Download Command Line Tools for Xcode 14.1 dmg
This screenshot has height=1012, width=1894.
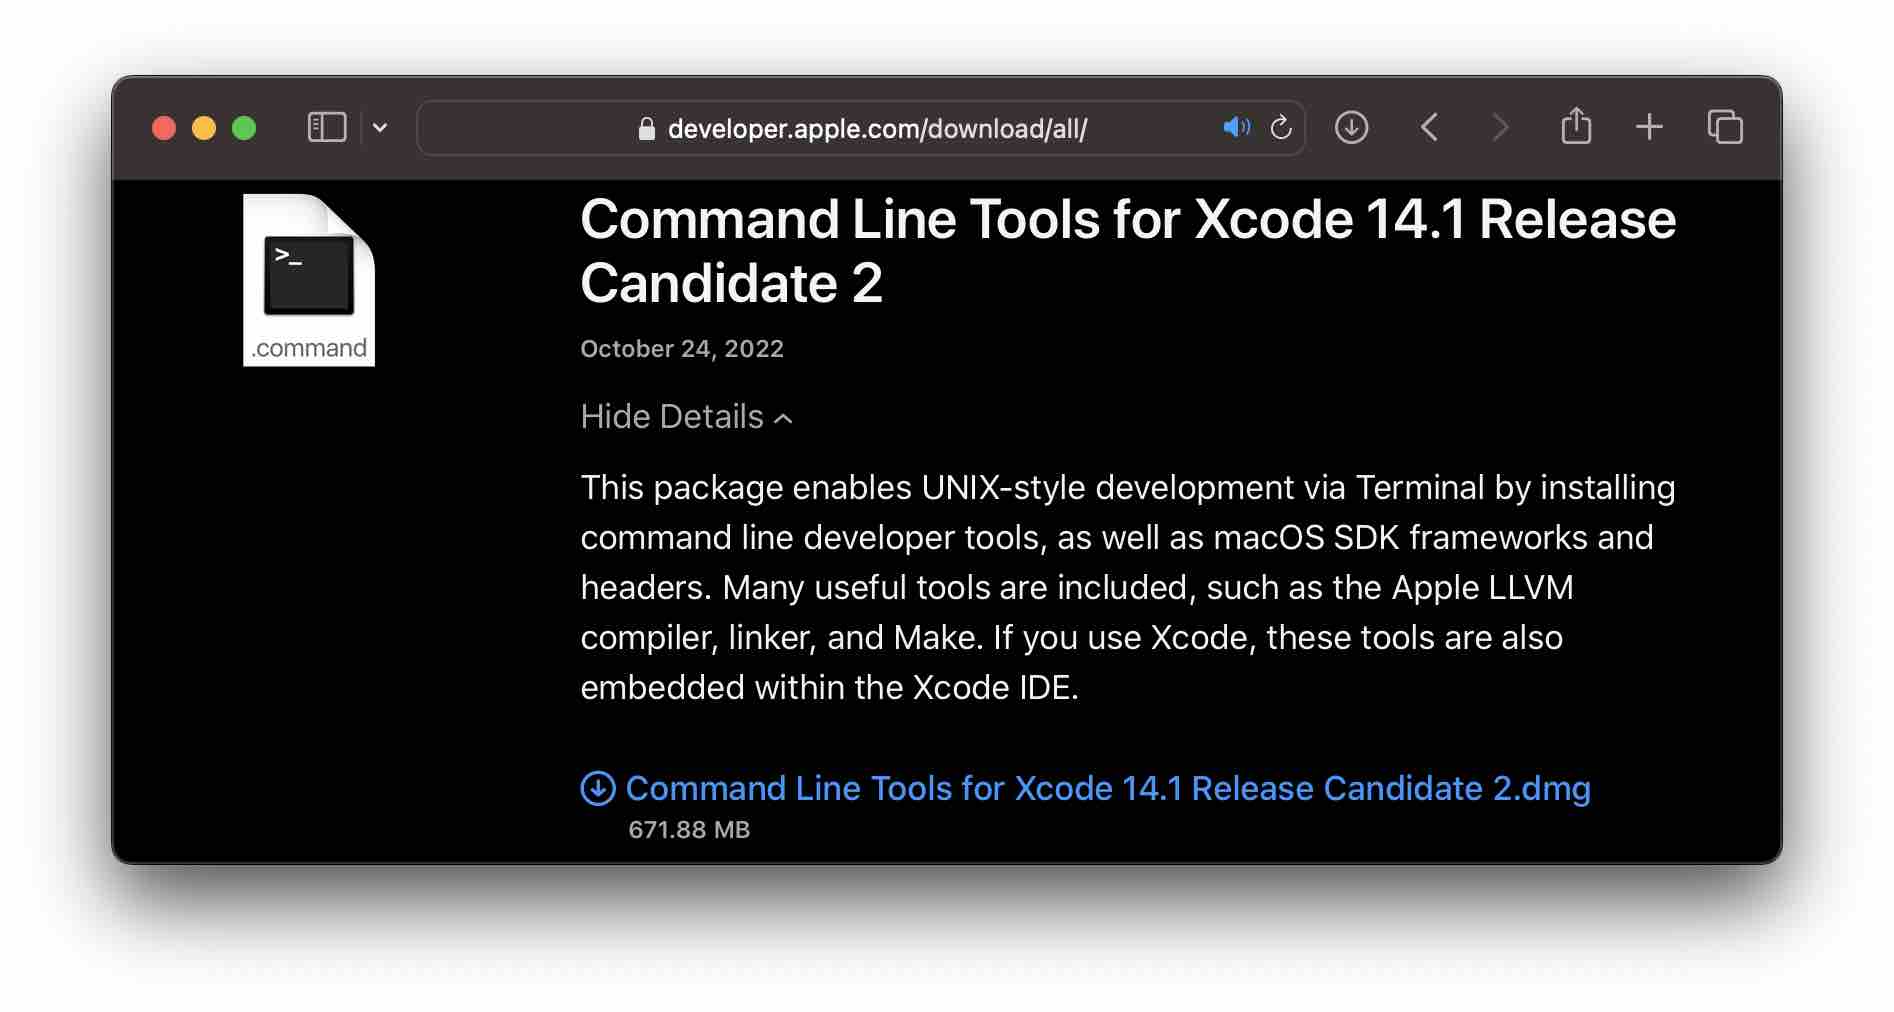tap(1106, 789)
